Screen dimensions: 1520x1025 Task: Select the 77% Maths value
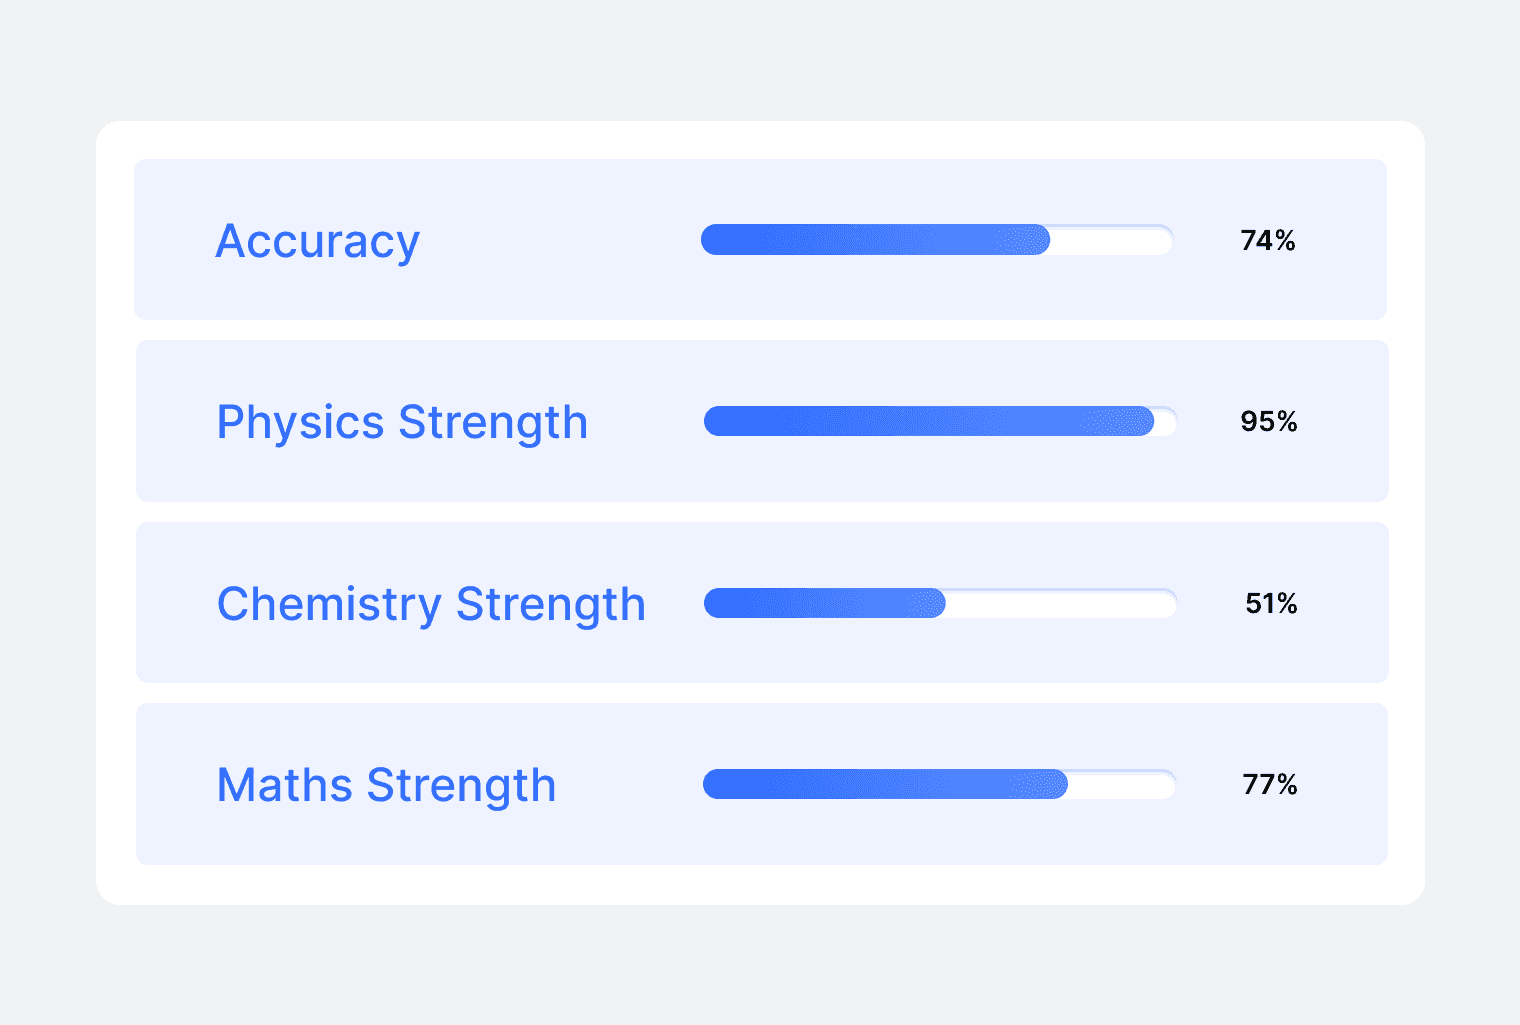[x=1270, y=785]
